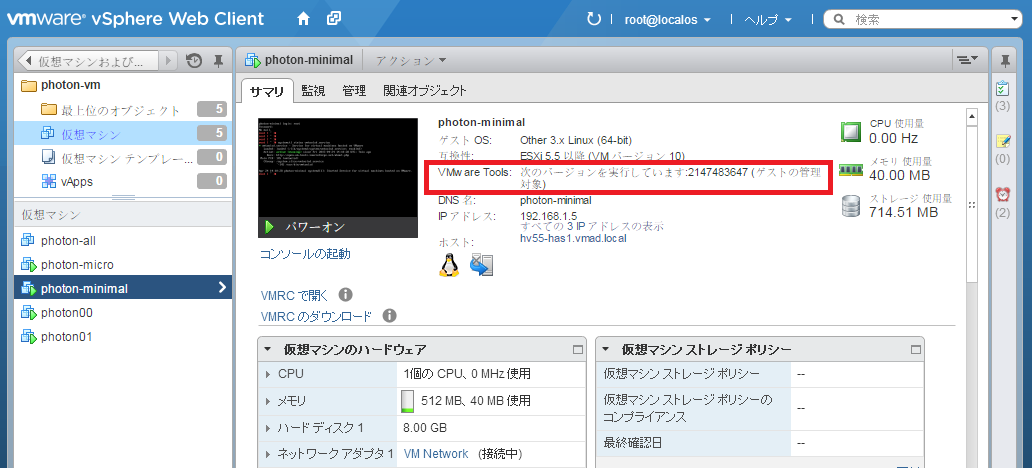Image resolution: width=1032 pixels, height=468 pixels.
Task: Open the content view options menu icon
Action: pos(968,61)
